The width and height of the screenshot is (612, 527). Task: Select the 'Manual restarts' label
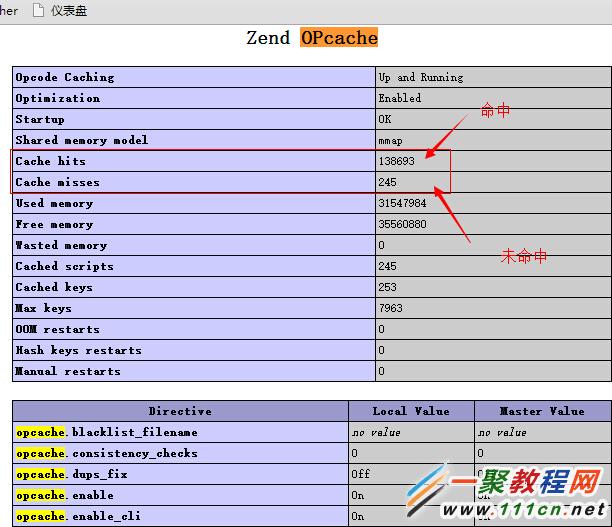(x=68, y=371)
